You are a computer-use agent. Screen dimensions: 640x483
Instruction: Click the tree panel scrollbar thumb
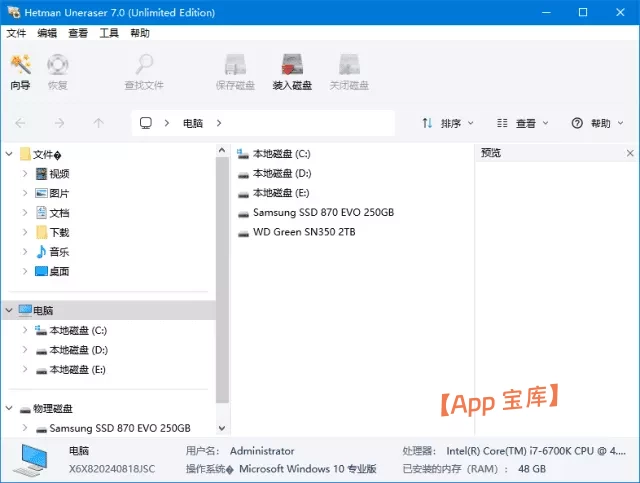point(222,280)
